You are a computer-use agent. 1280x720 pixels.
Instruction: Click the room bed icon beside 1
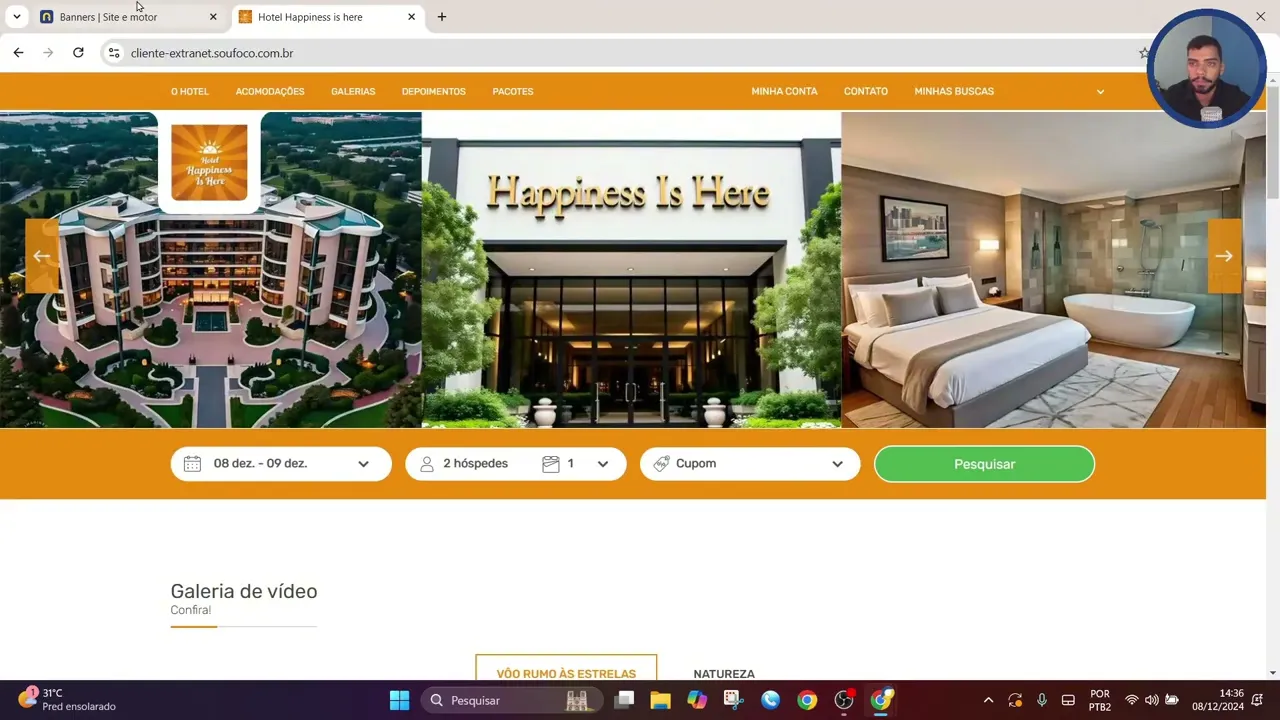point(551,464)
